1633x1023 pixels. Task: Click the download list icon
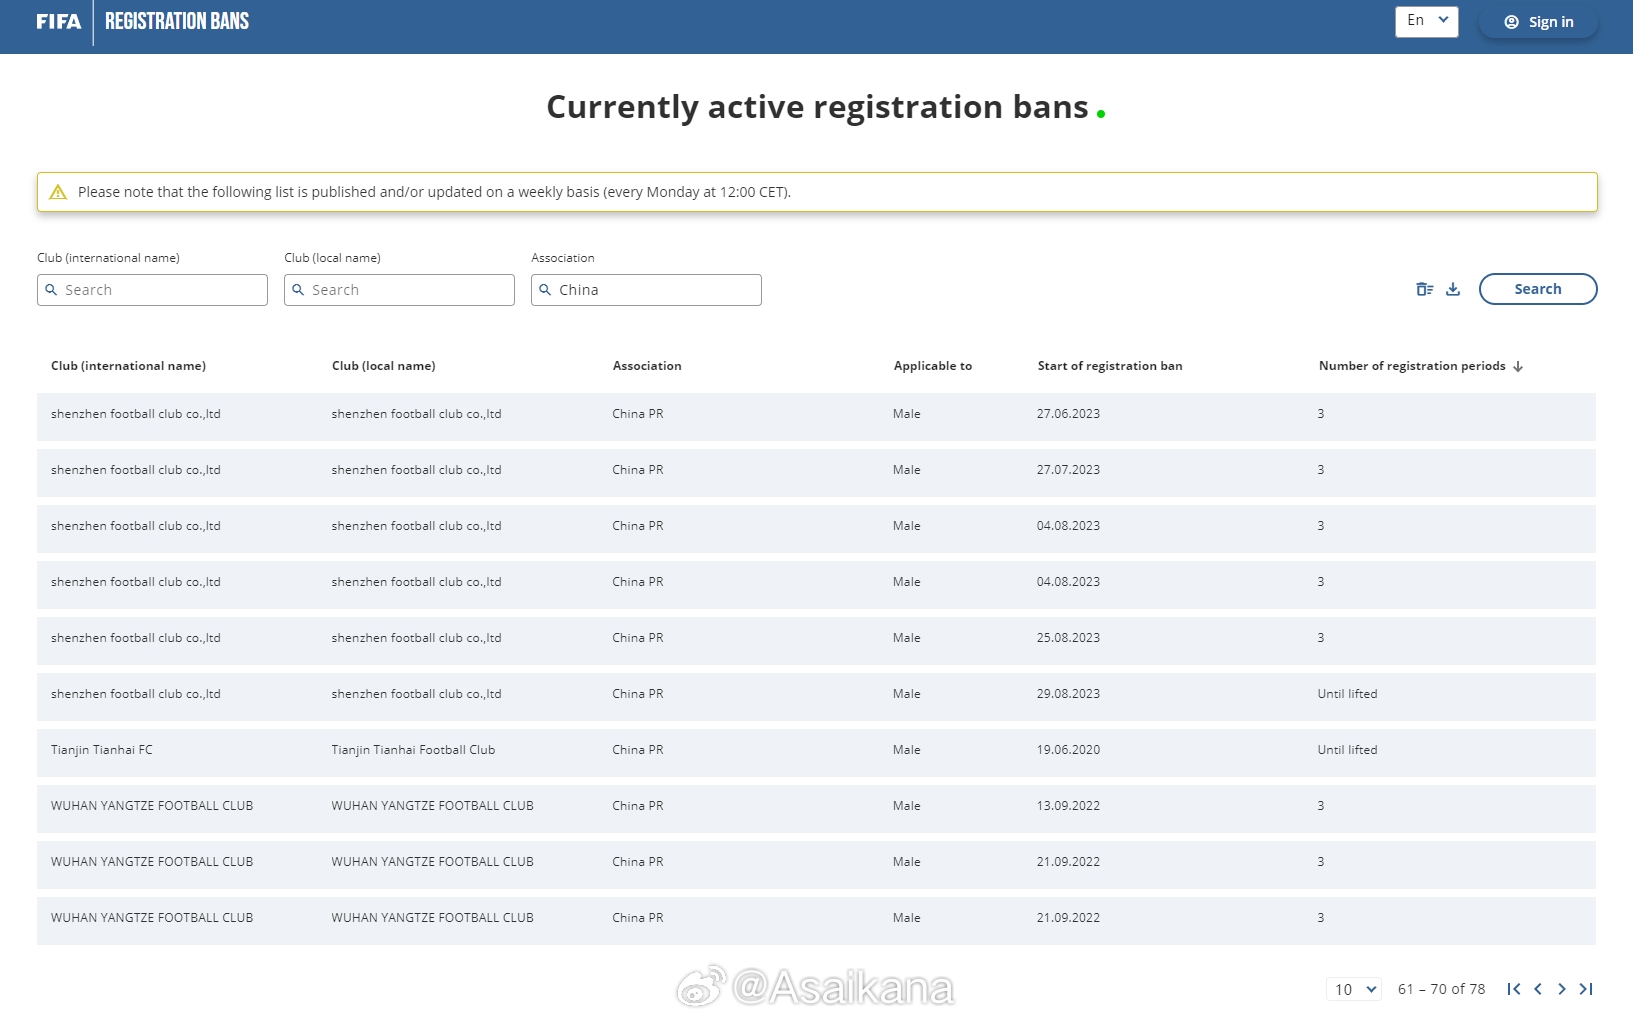pyautogui.click(x=1453, y=289)
